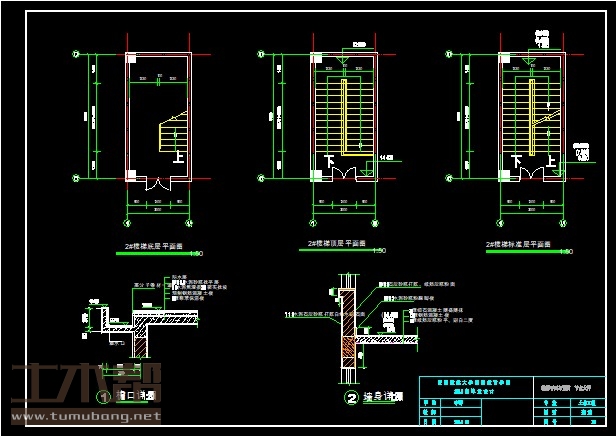Click the circled 2 wall detail marker
Screen dimensions: 616x436
[351, 397]
